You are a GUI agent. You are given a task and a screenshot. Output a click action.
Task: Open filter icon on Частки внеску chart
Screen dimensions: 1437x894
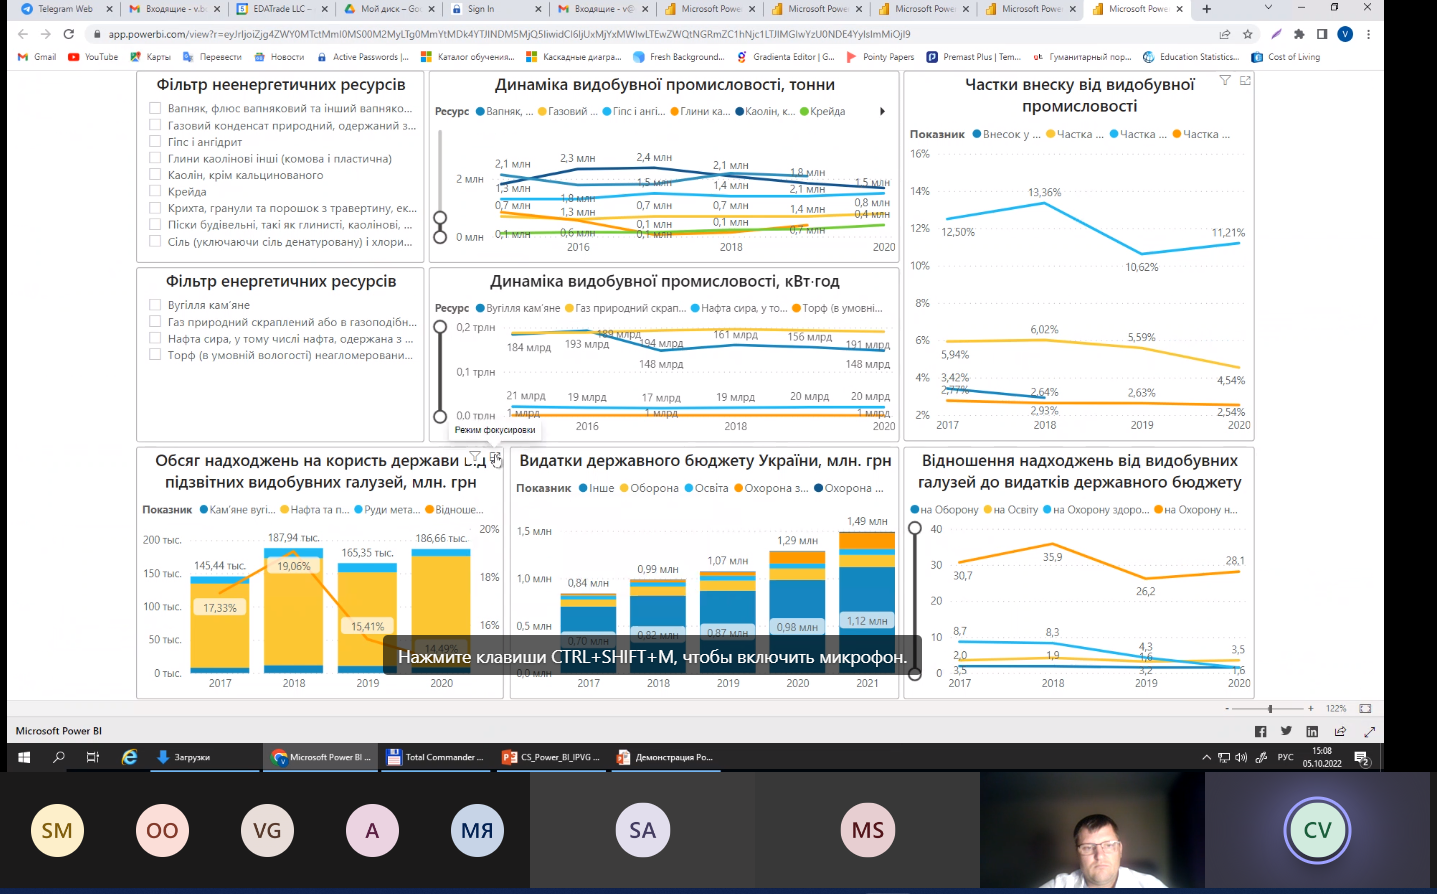[x=1225, y=80]
